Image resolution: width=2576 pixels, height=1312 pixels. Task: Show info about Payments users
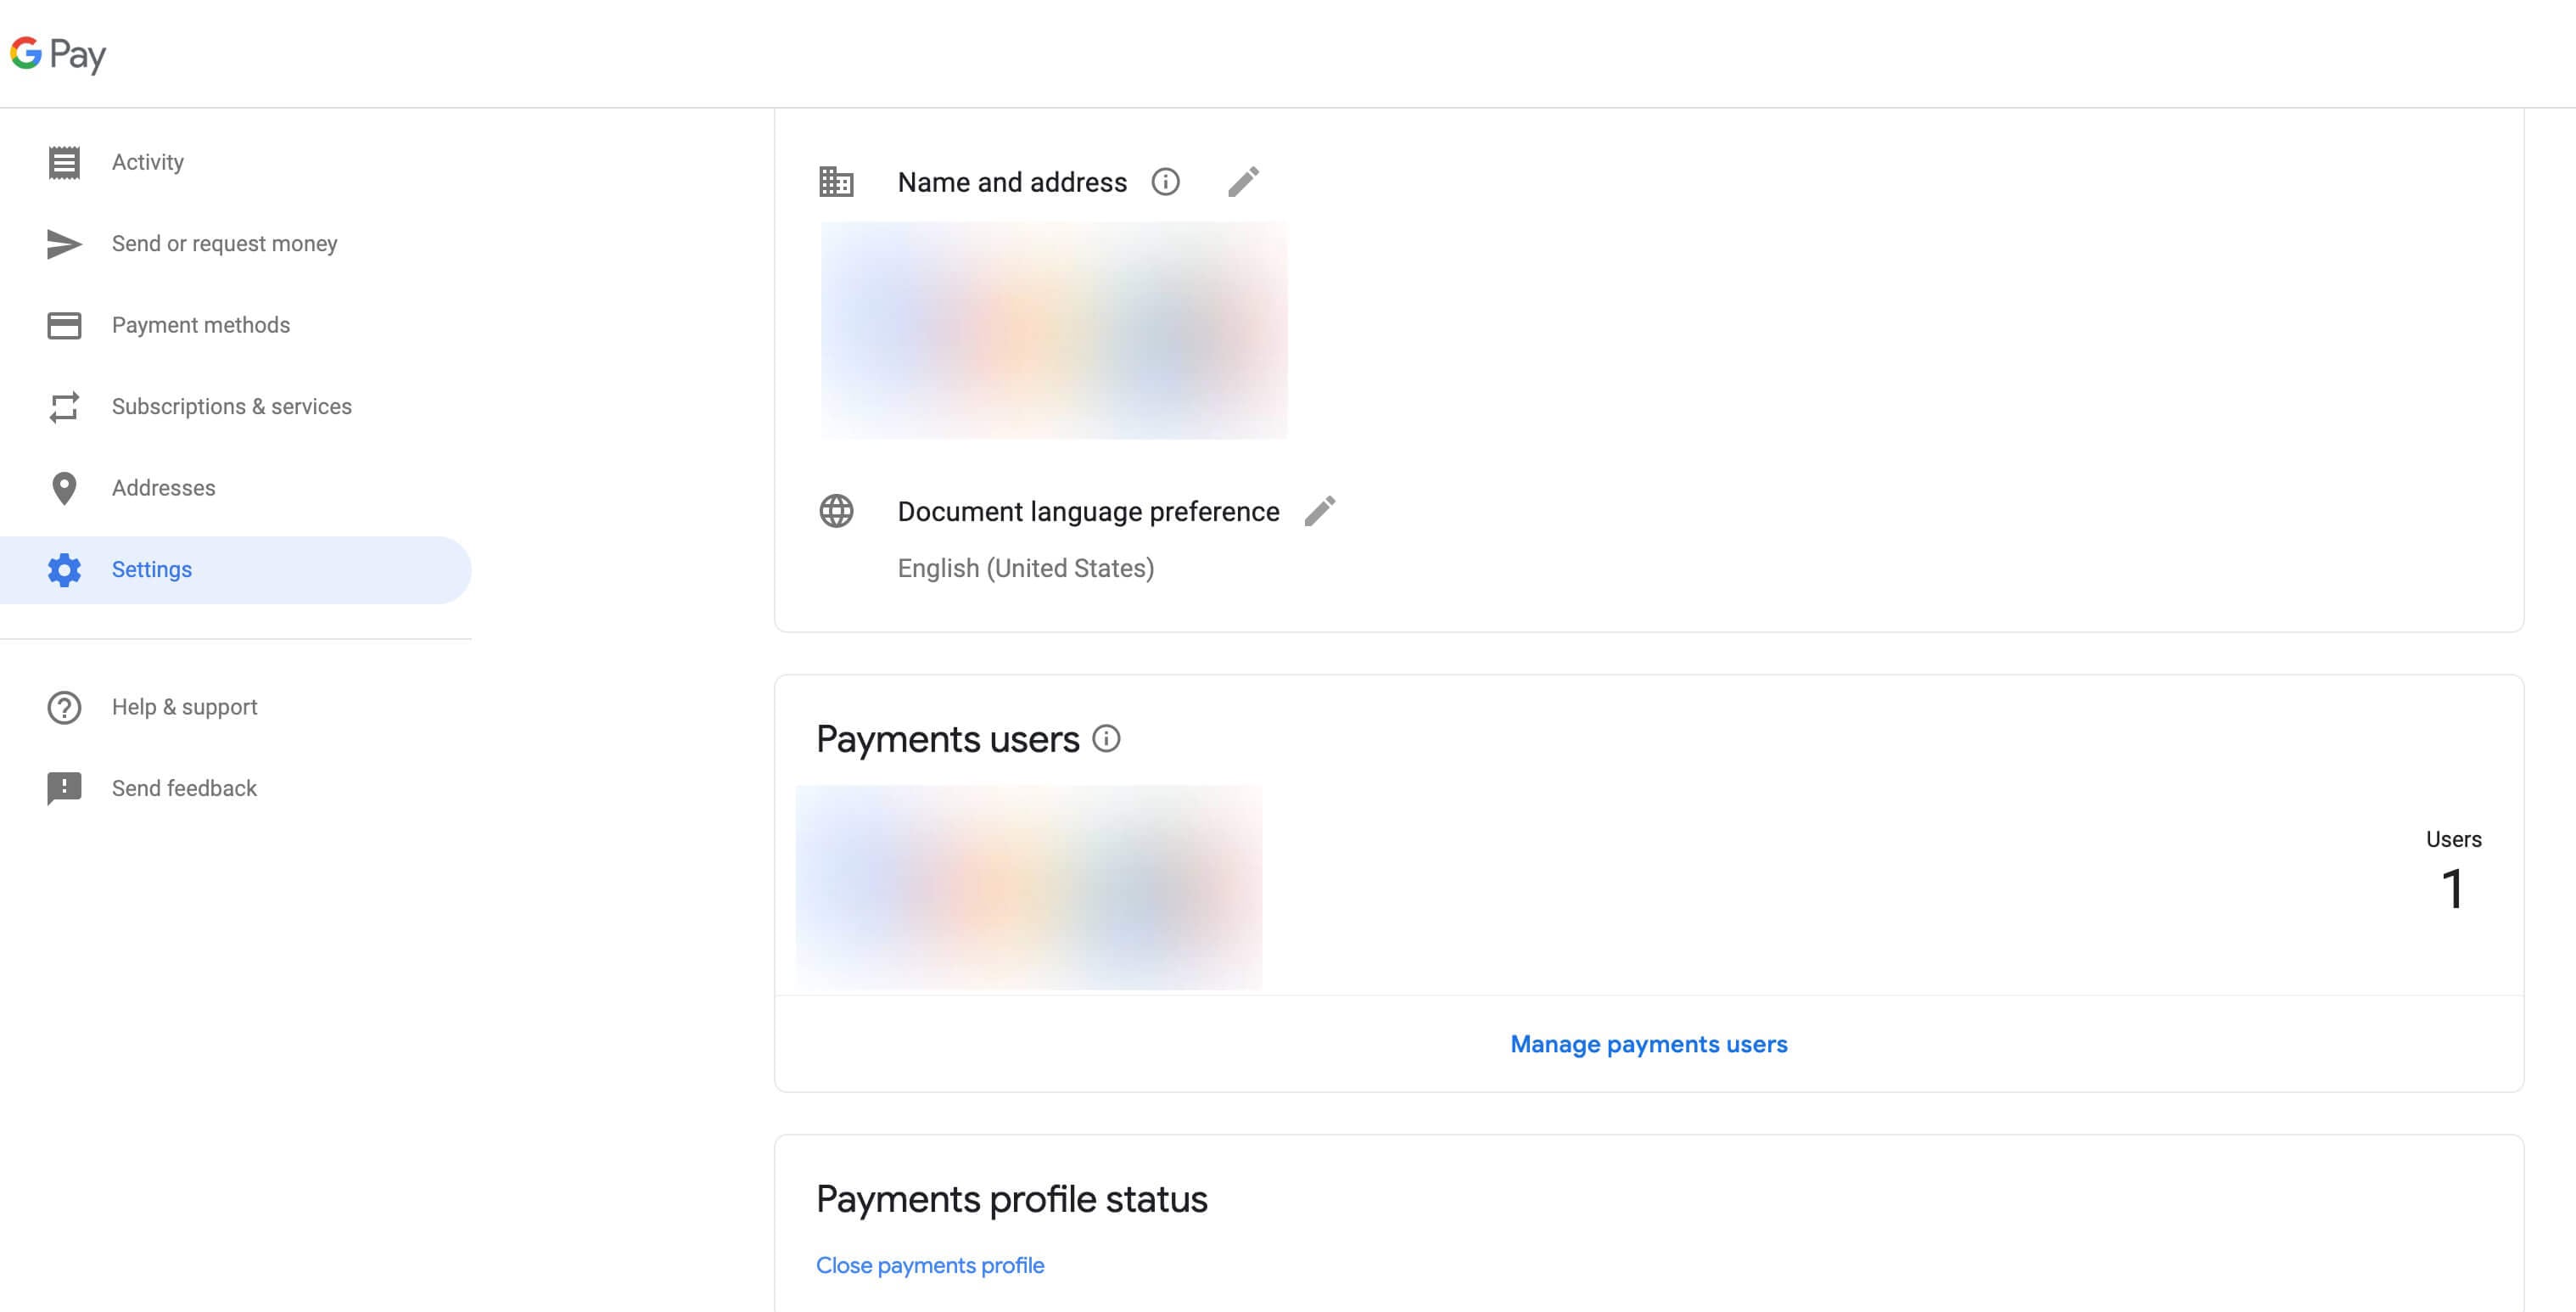(x=1106, y=739)
